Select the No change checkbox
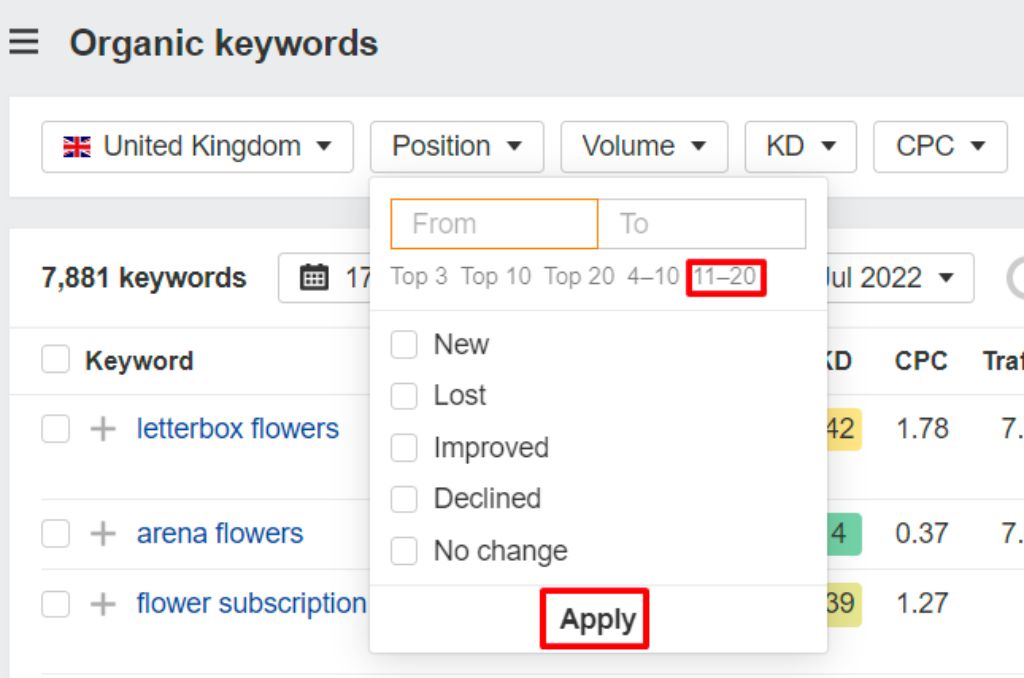The width and height of the screenshot is (1024, 678). pos(404,551)
